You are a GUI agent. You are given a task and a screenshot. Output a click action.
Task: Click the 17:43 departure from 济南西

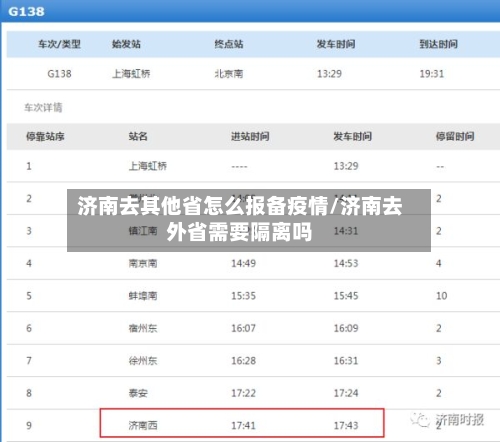point(346,425)
